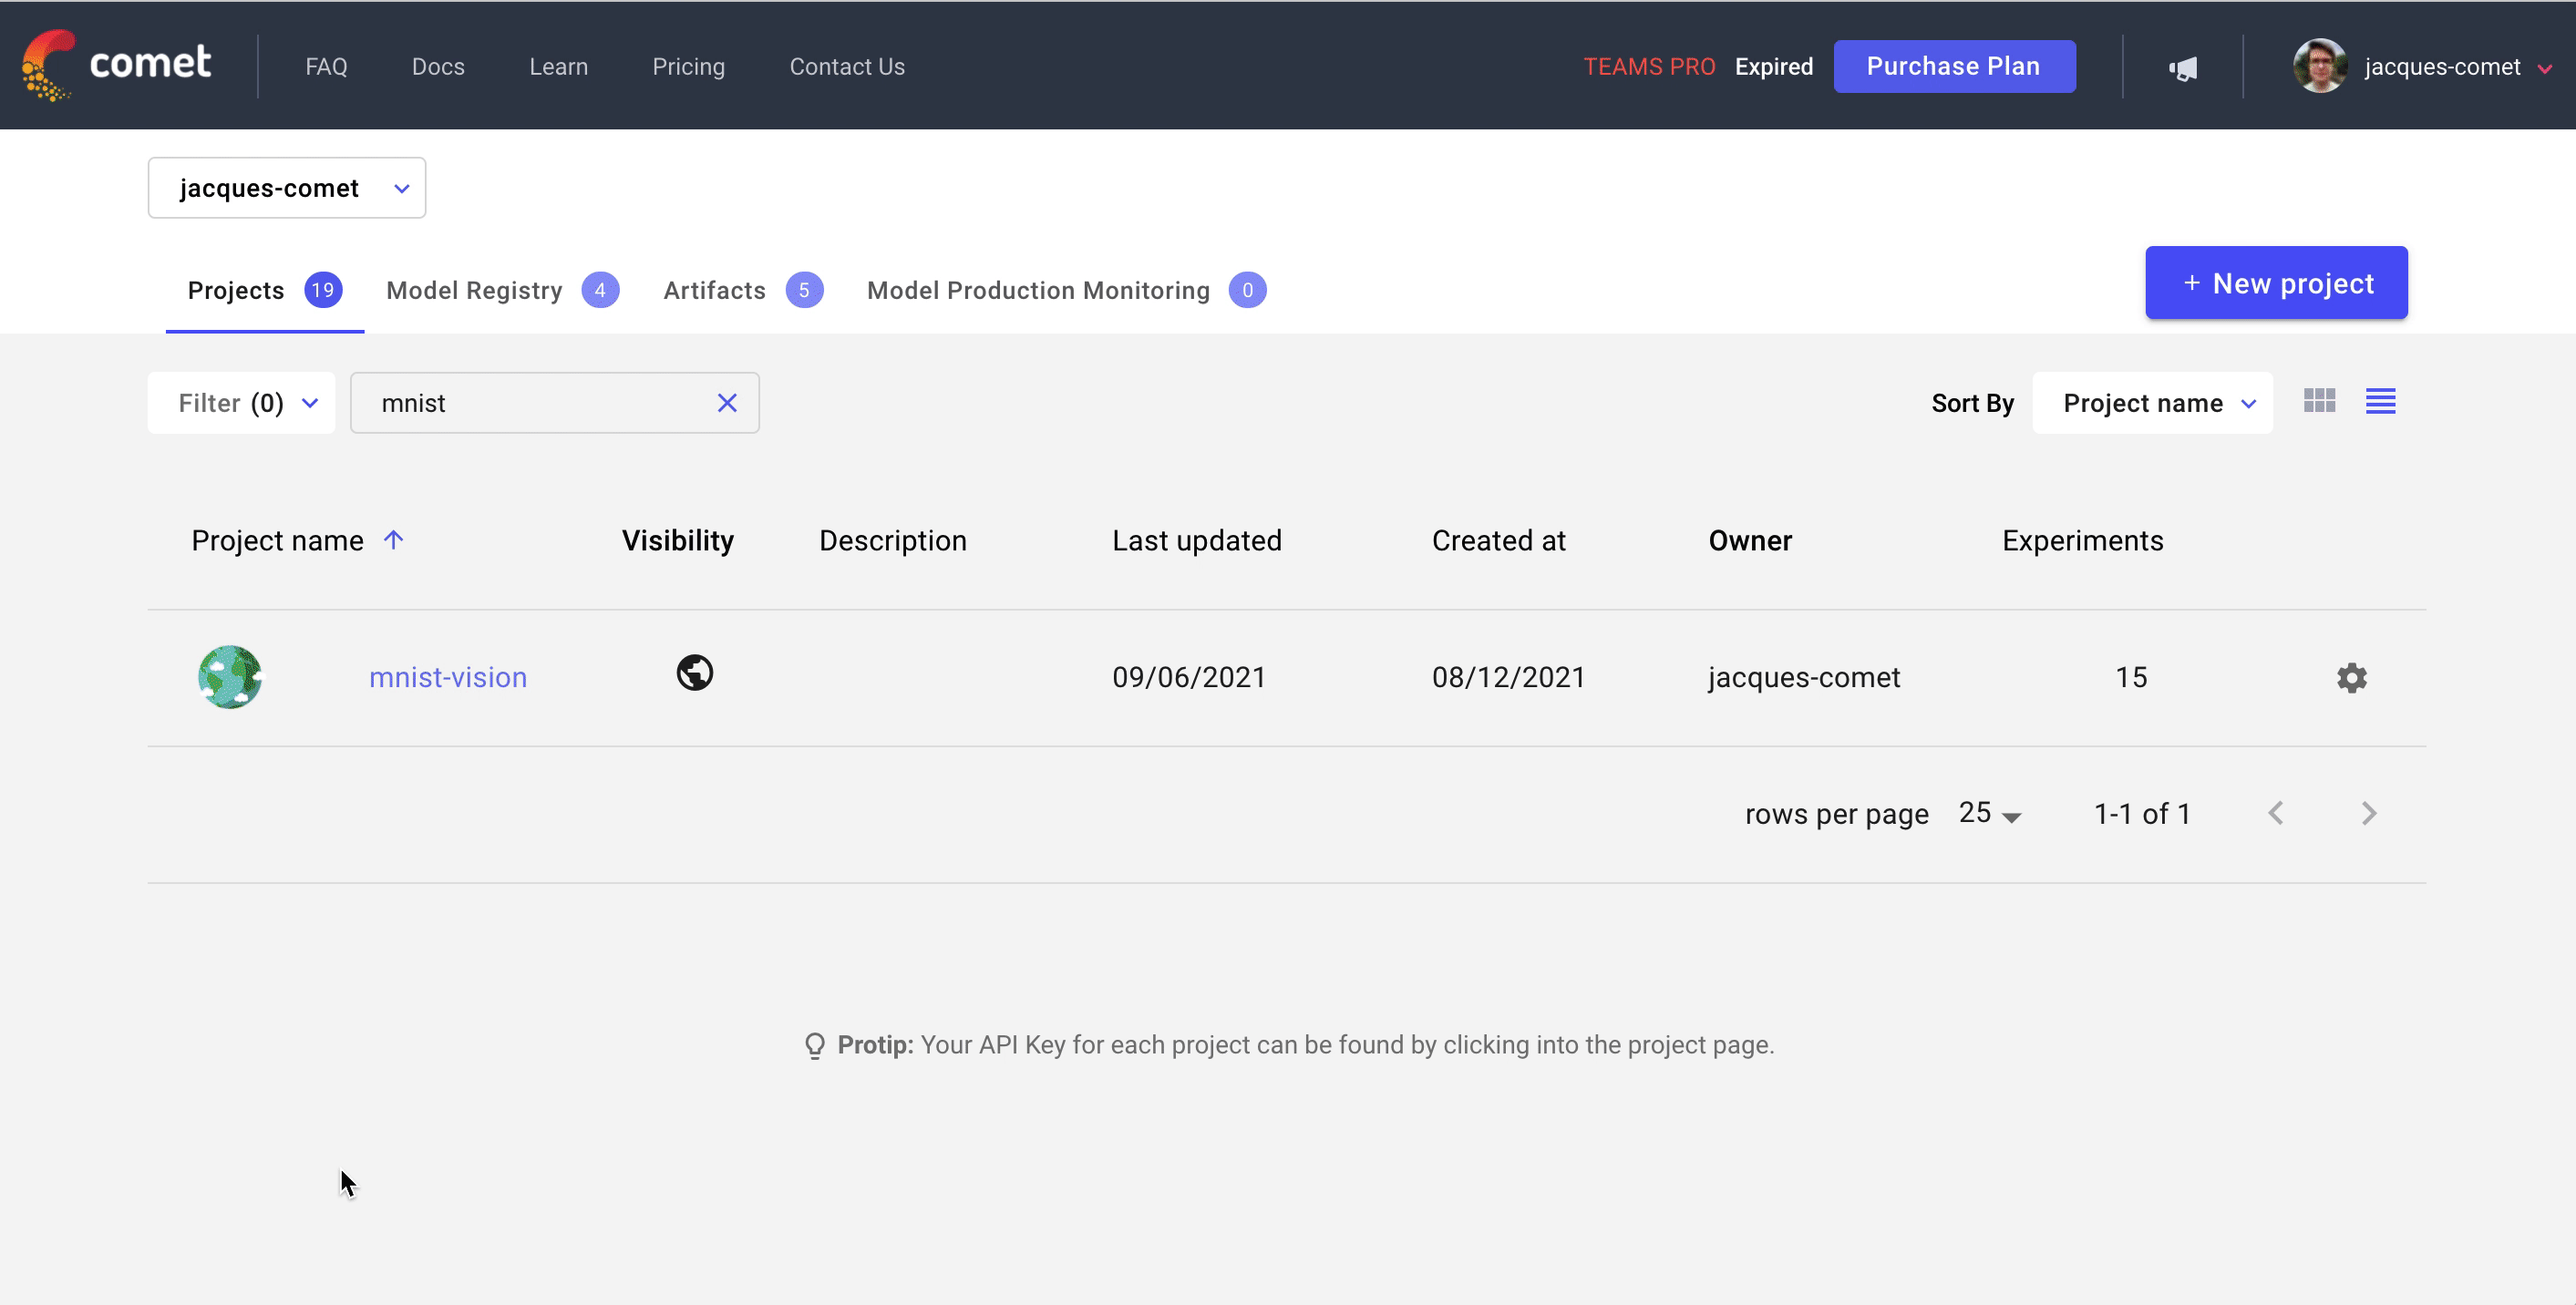This screenshot has width=2576, height=1305.
Task: Click the settings gear icon for mnist-vision
Action: click(x=2353, y=677)
